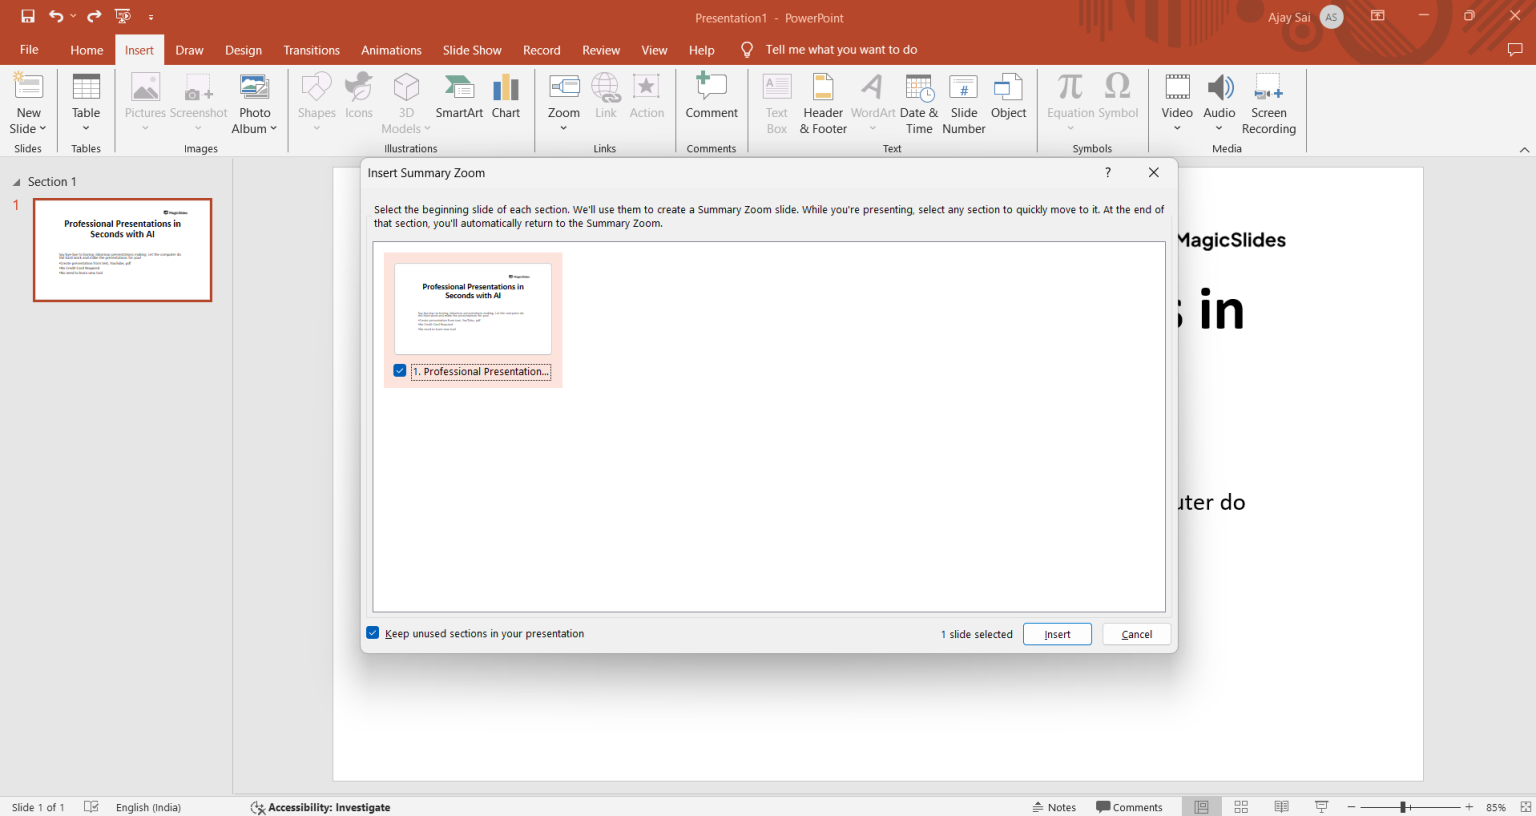This screenshot has height=816, width=1536.
Task: Open the Slide Show tab
Action: tap(472, 50)
